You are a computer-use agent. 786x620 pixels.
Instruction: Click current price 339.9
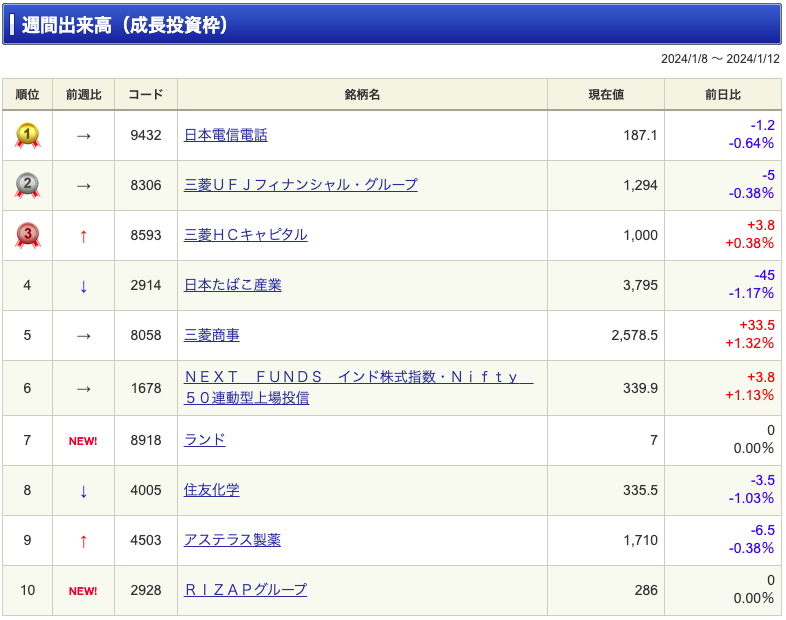pos(640,388)
